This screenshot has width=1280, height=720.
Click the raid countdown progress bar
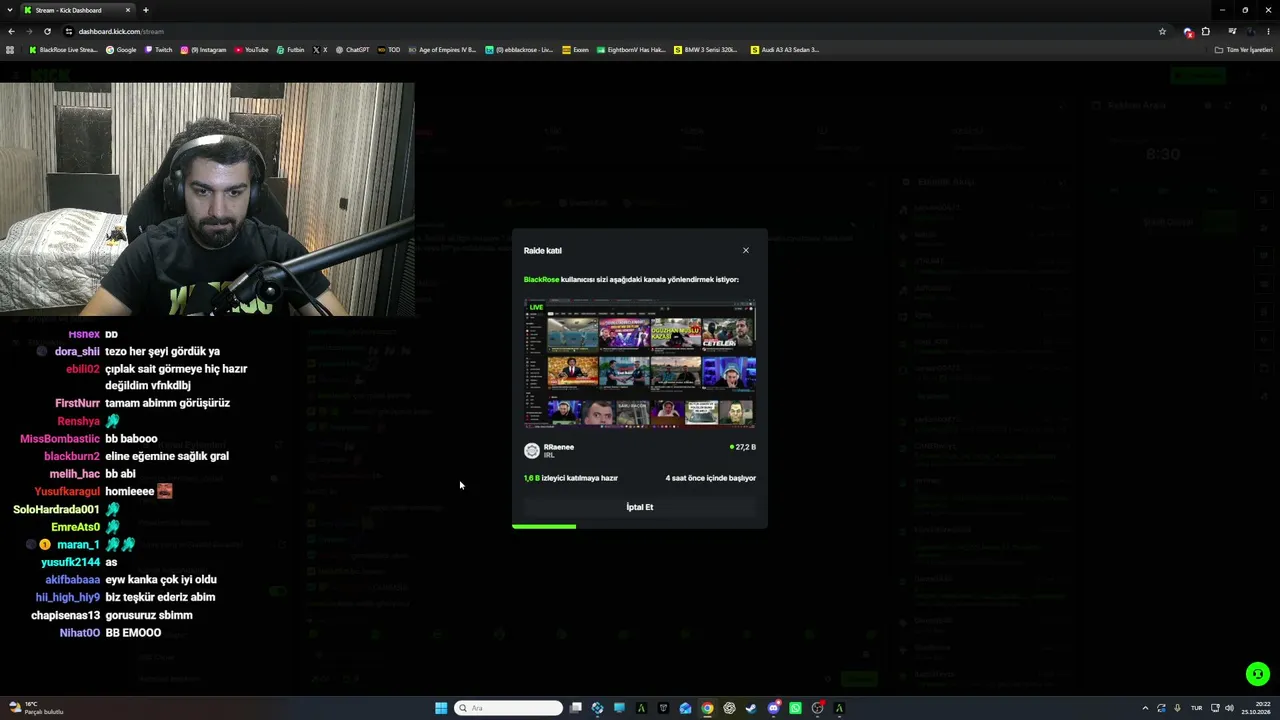coord(640,526)
